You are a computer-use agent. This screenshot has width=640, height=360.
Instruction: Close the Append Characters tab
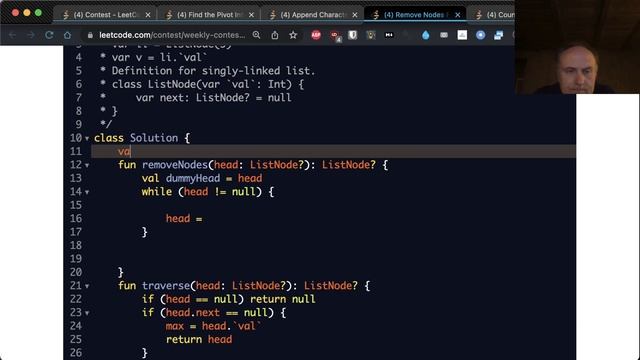pyautogui.click(x=355, y=15)
